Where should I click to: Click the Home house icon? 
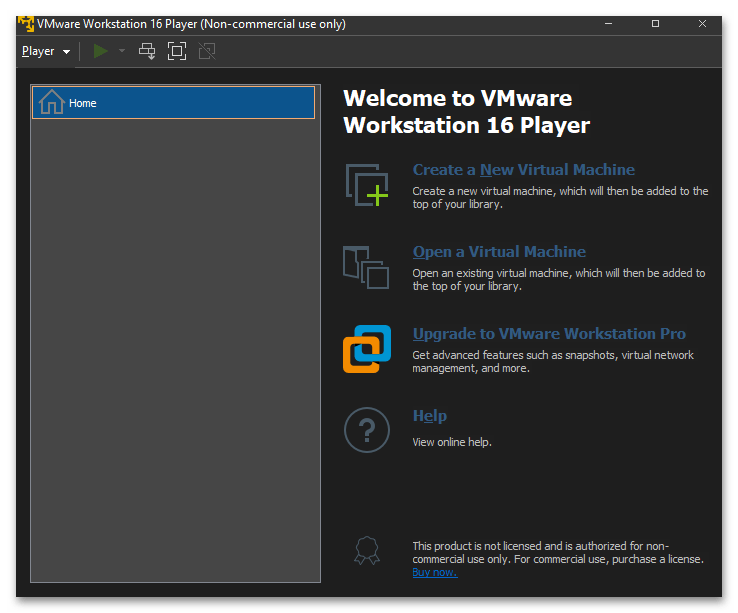tap(51, 102)
